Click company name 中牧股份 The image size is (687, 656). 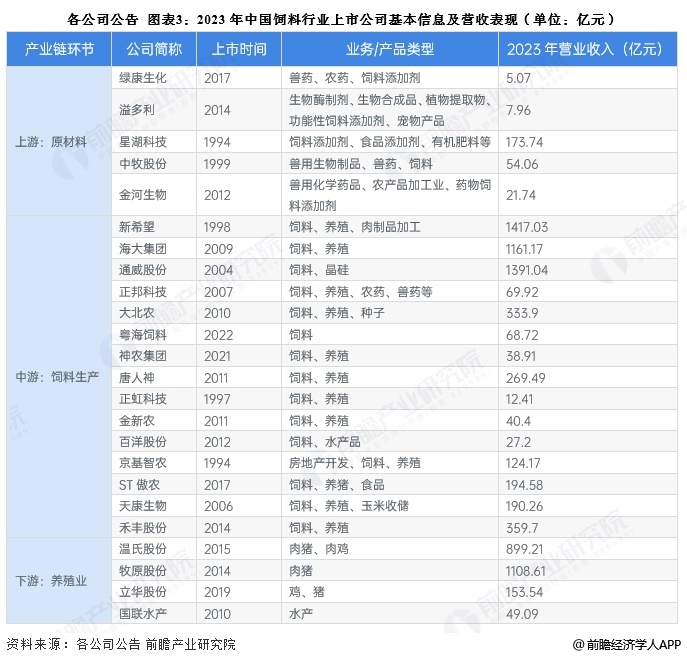[x=143, y=164]
